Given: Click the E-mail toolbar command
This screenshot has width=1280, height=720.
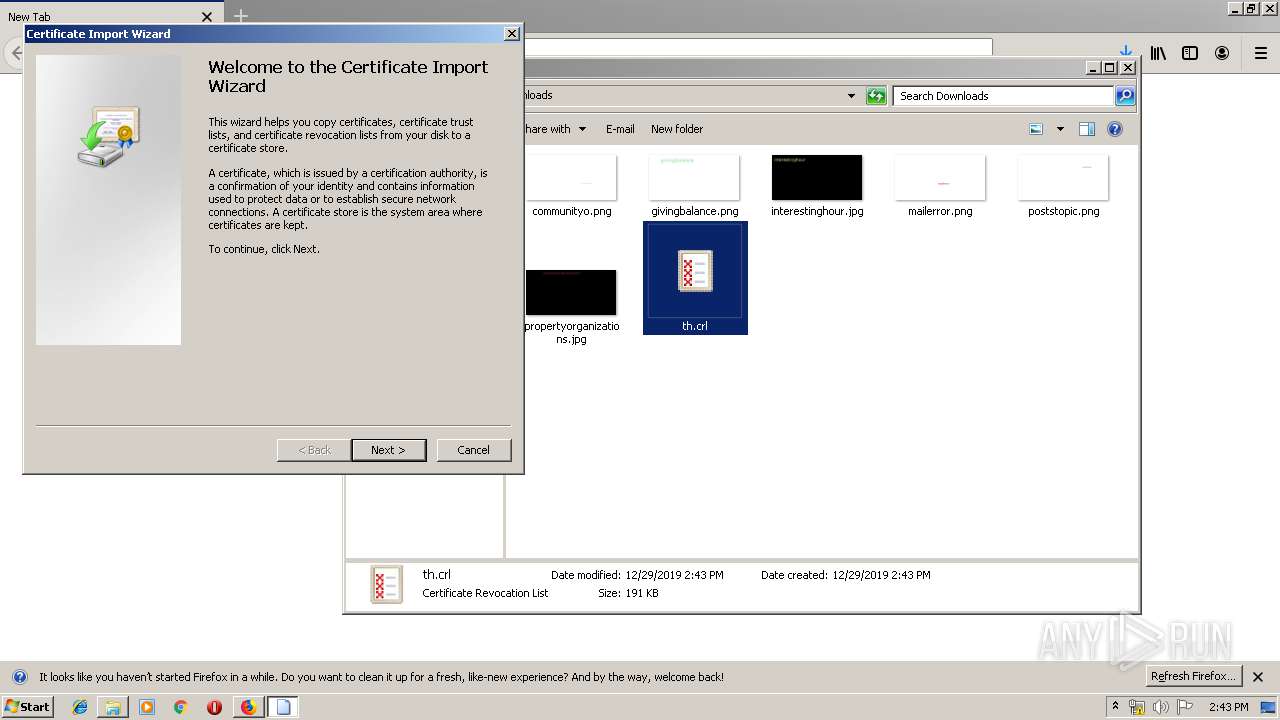Looking at the screenshot, I should point(620,129).
